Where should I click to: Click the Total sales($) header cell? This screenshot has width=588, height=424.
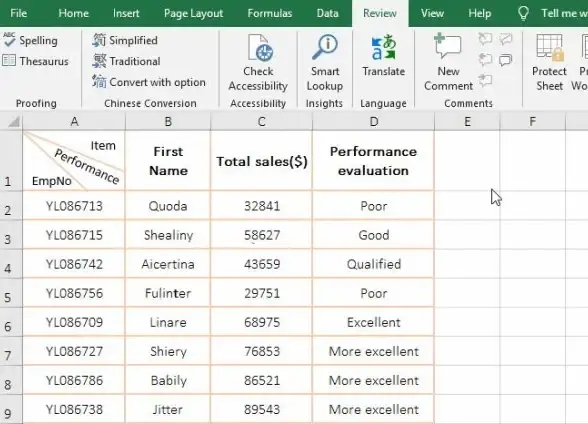pyautogui.click(x=261, y=161)
